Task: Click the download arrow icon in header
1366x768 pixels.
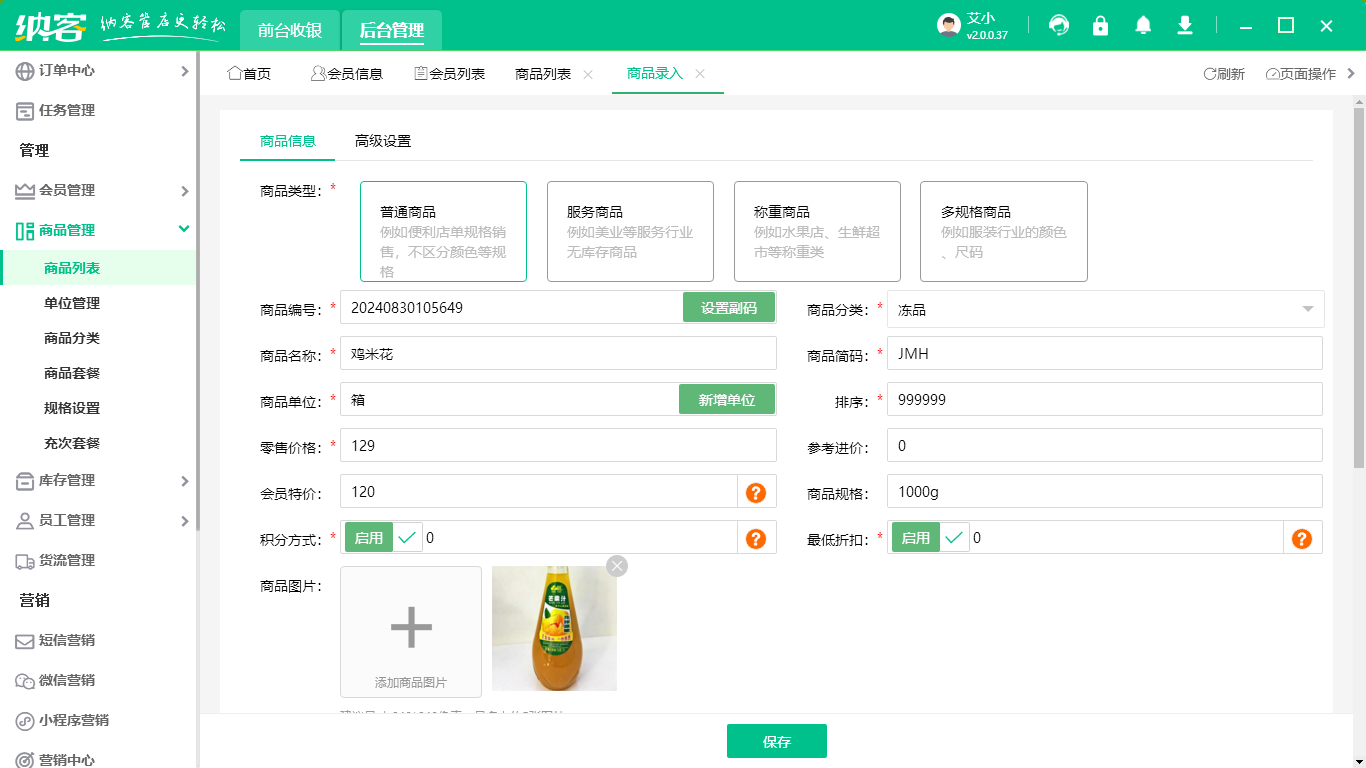Action: point(1185,25)
